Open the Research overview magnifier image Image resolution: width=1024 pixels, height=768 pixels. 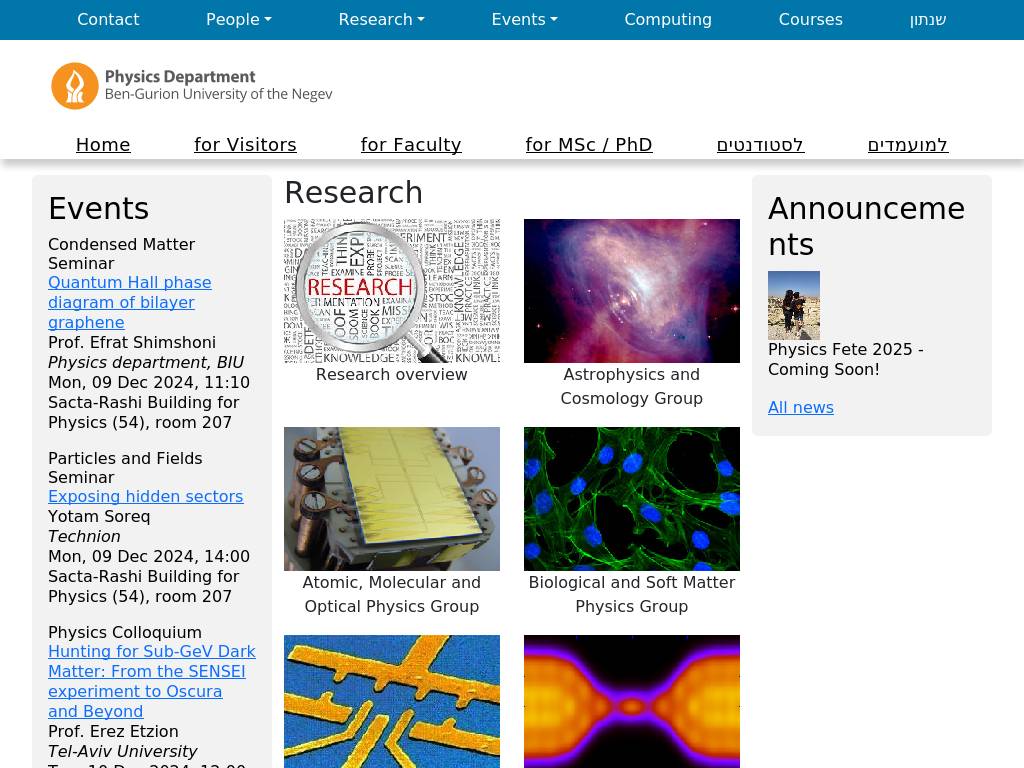(x=391, y=291)
